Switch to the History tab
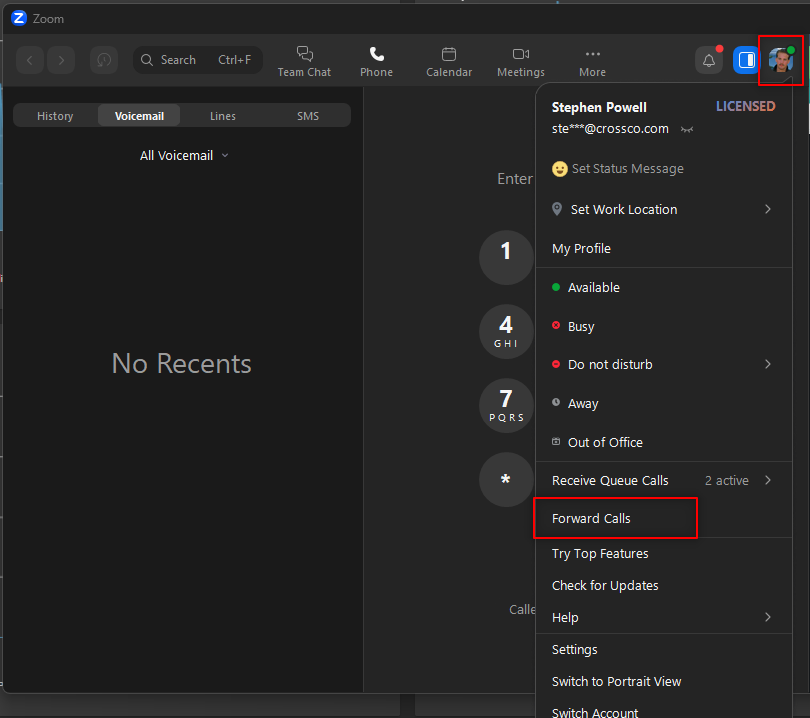 55,116
